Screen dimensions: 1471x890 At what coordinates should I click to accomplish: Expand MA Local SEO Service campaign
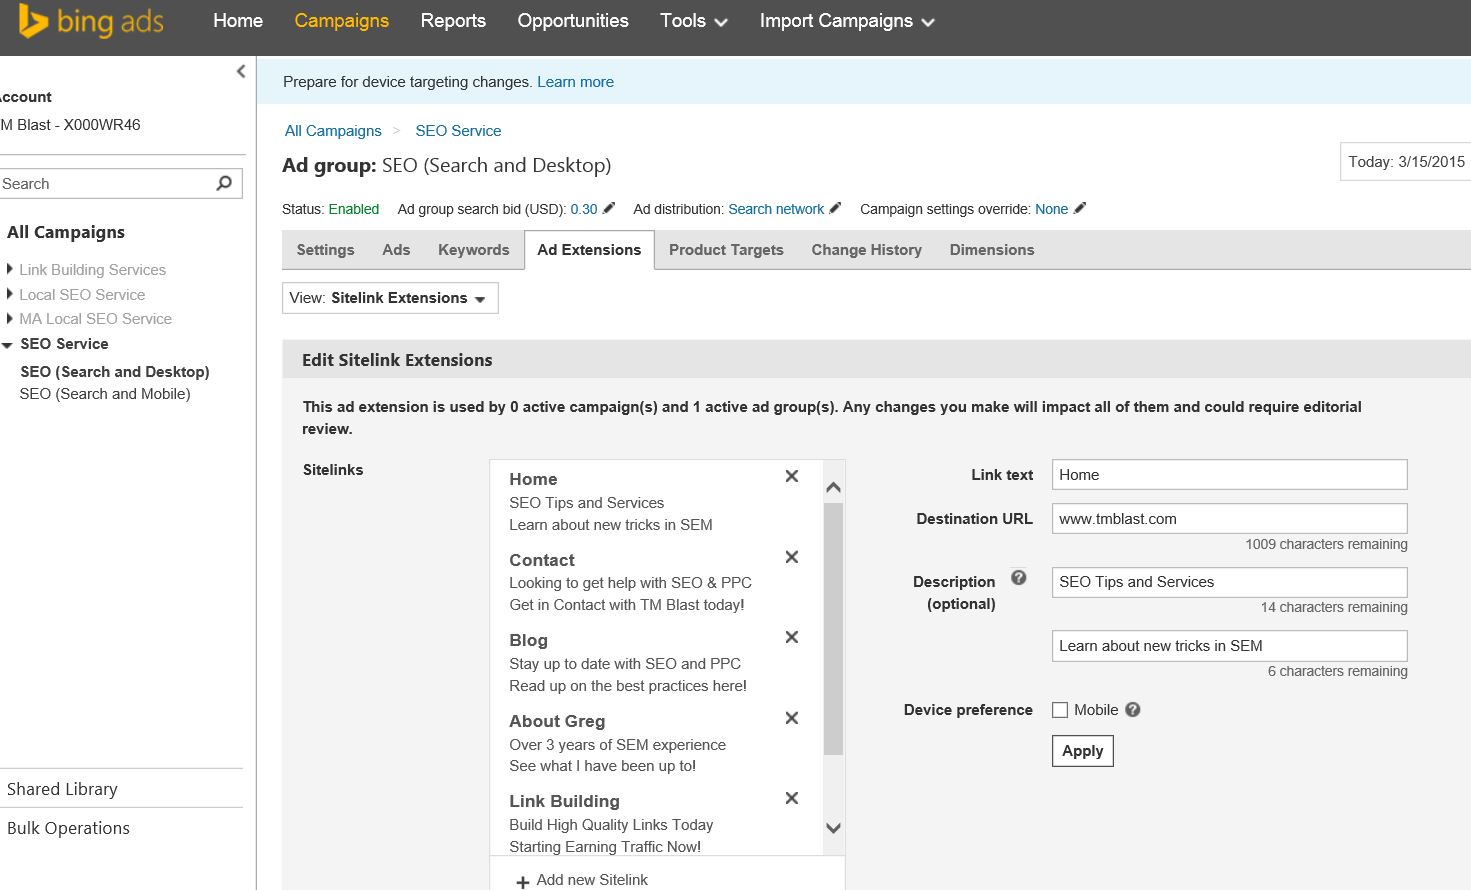[10, 318]
